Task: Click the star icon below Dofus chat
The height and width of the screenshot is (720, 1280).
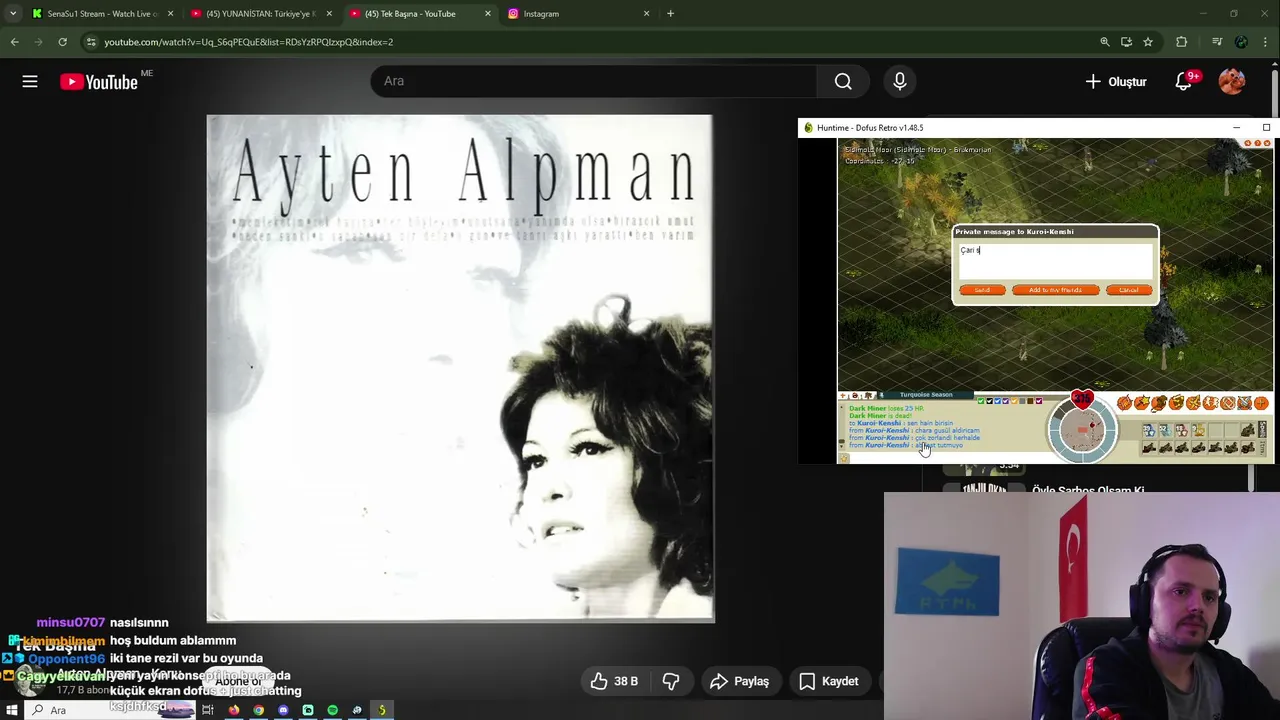Action: point(843,458)
